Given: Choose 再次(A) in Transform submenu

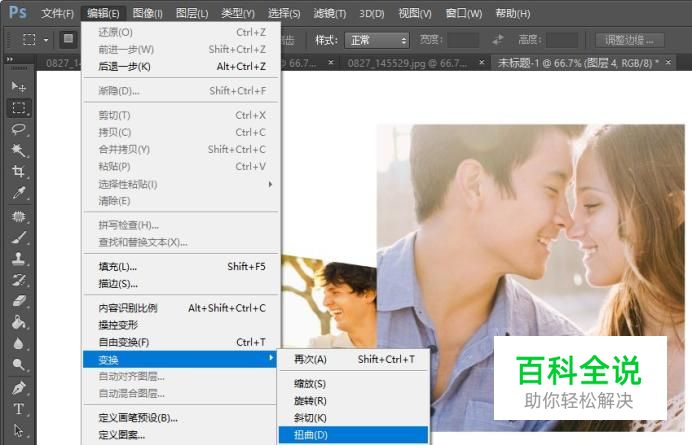Looking at the screenshot, I should [354, 359].
